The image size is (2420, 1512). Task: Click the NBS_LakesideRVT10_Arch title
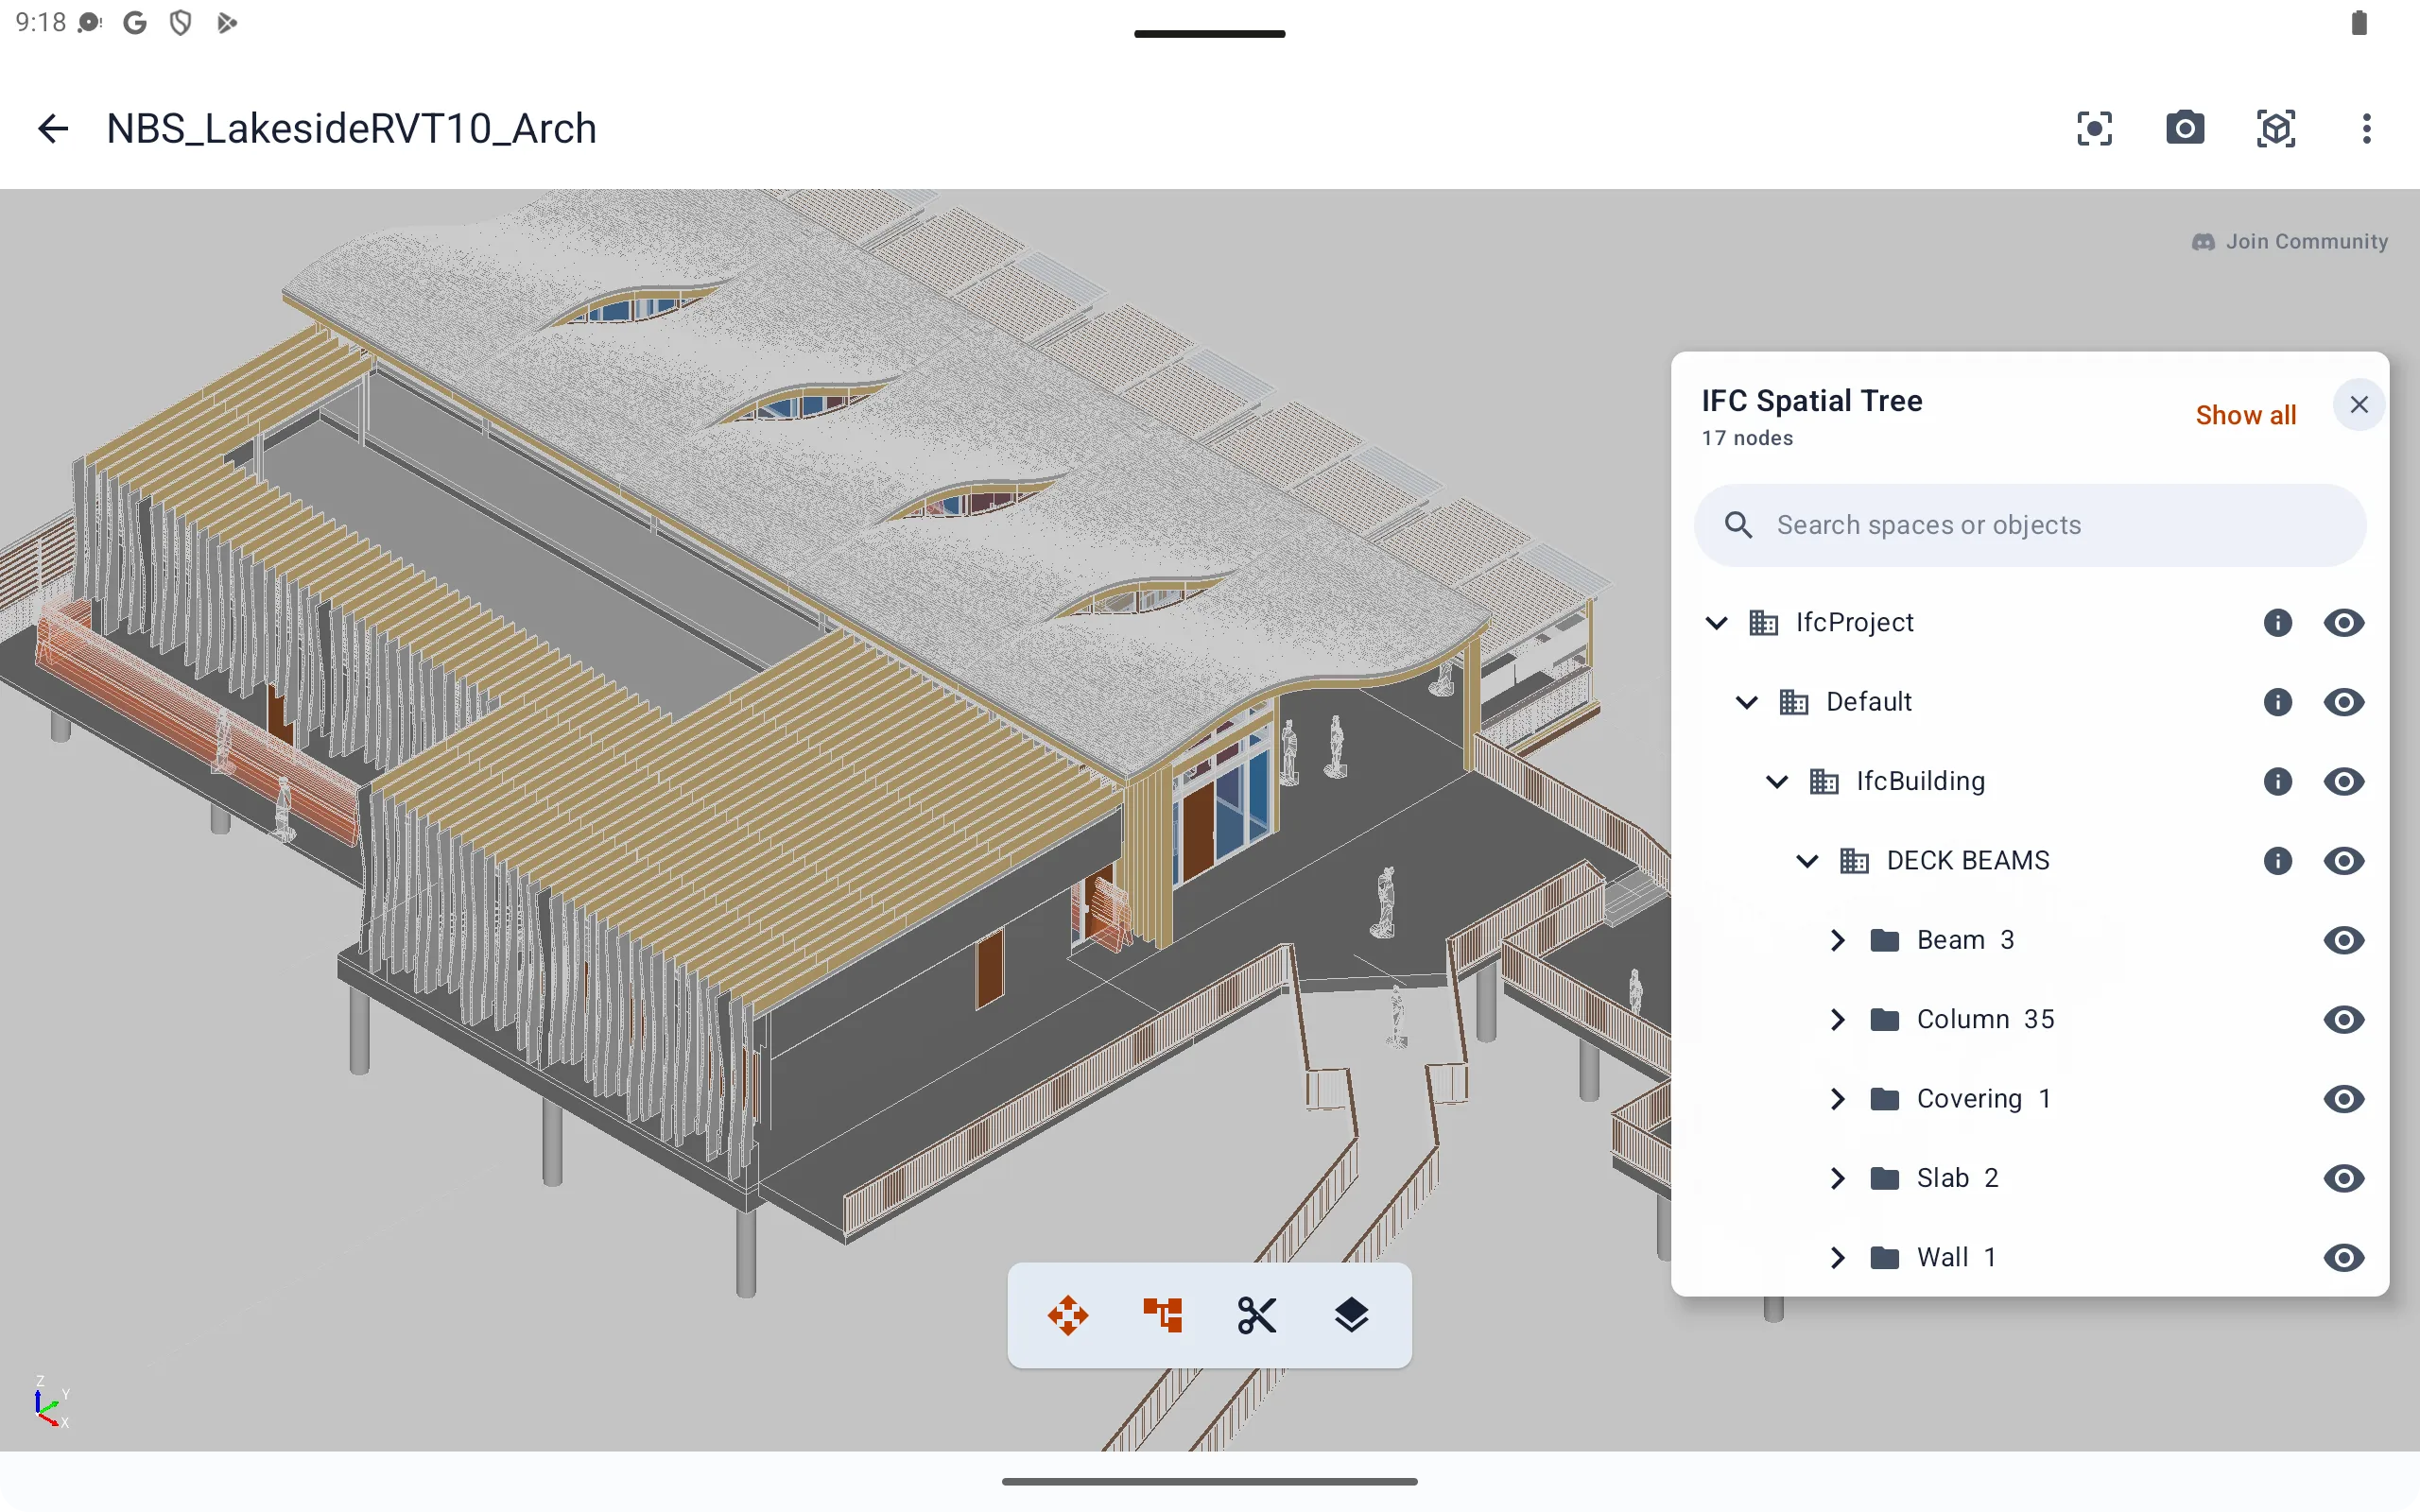(x=351, y=129)
